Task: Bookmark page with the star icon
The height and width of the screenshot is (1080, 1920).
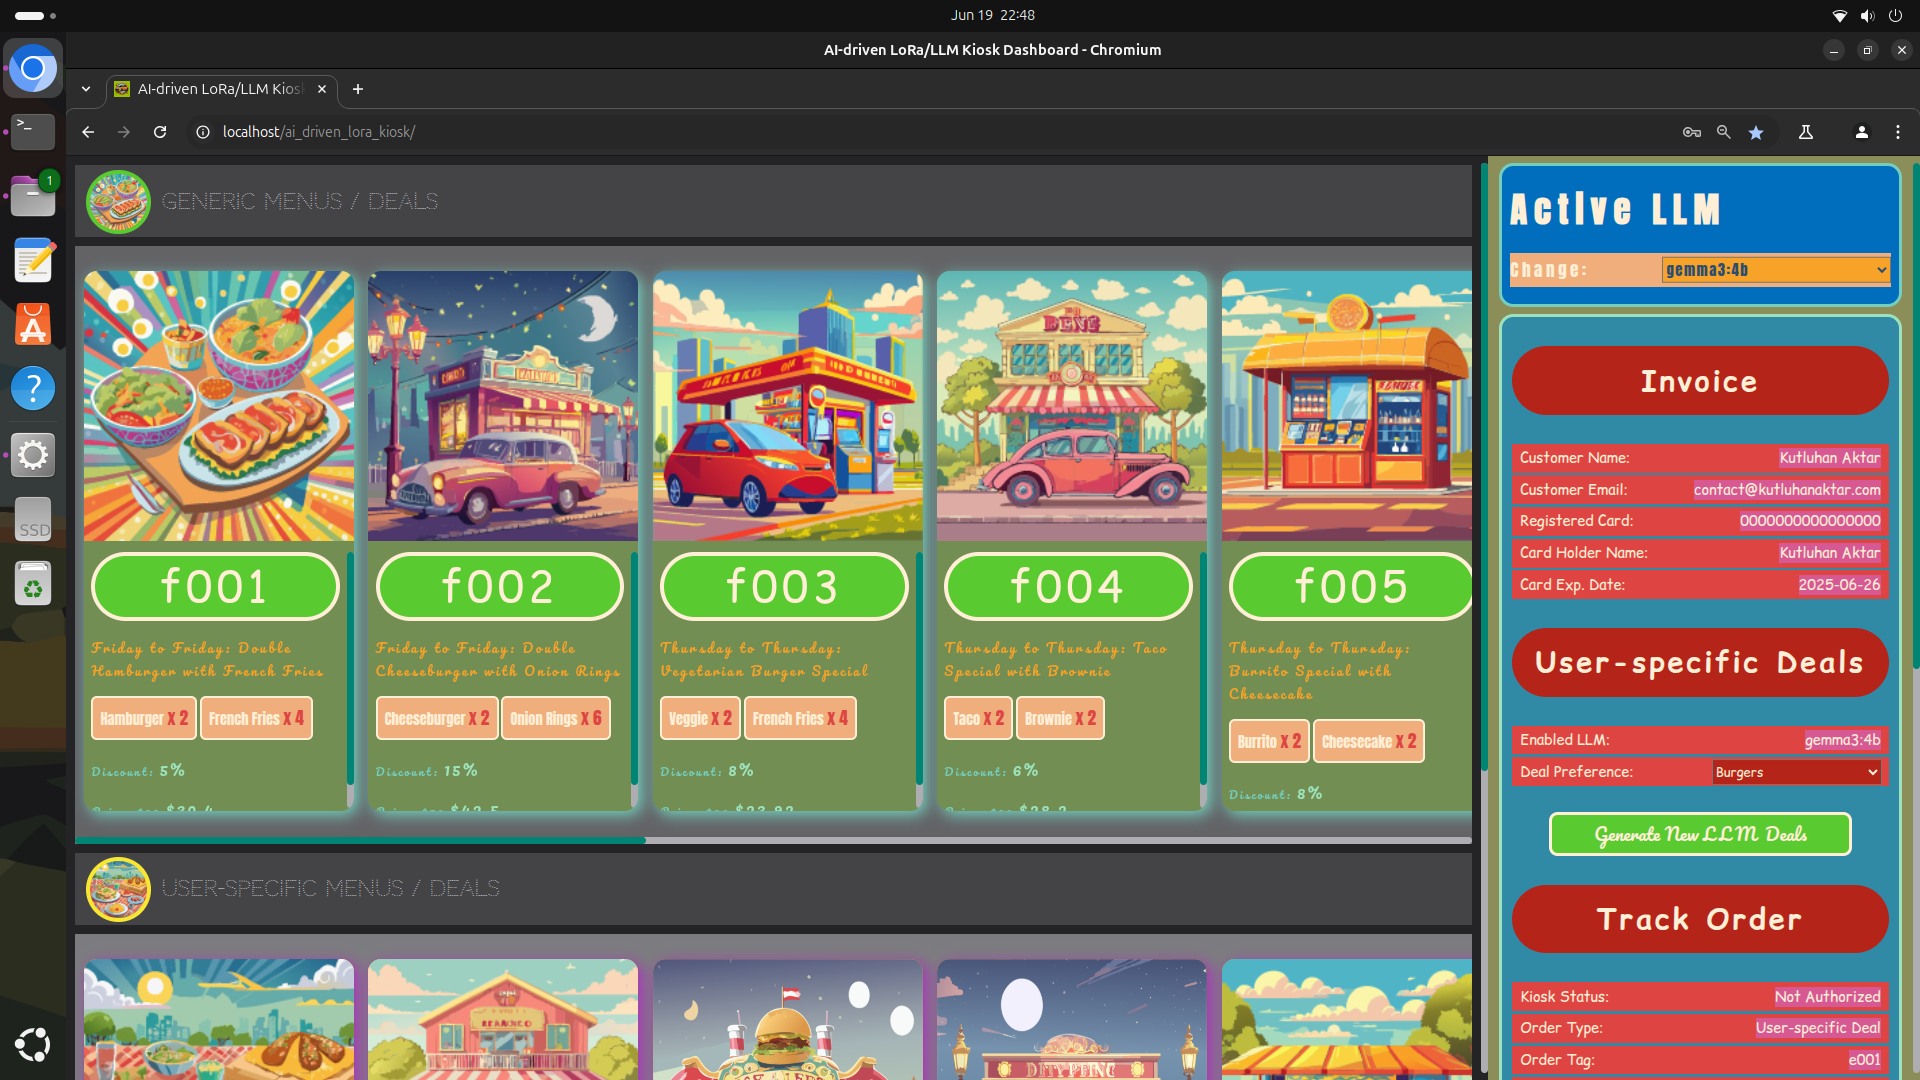Action: click(x=1756, y=132)
